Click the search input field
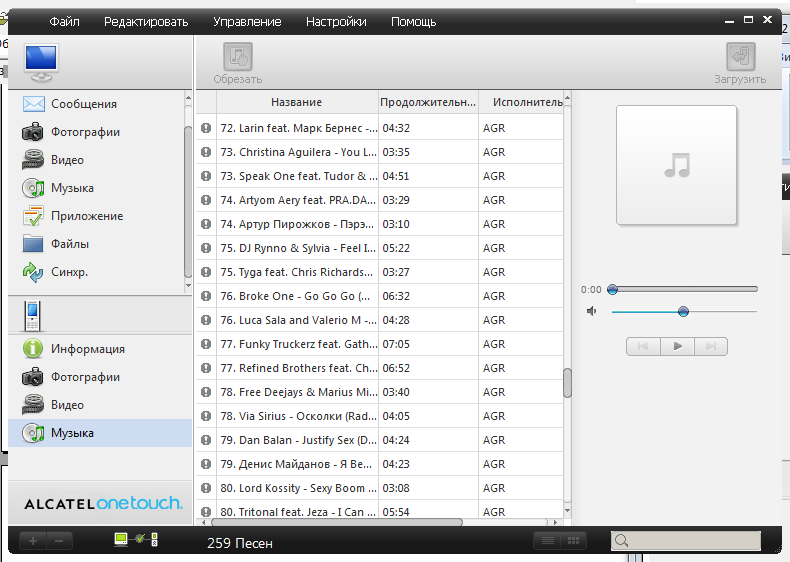This screenshot has height=562, width=790. point(686,541)
